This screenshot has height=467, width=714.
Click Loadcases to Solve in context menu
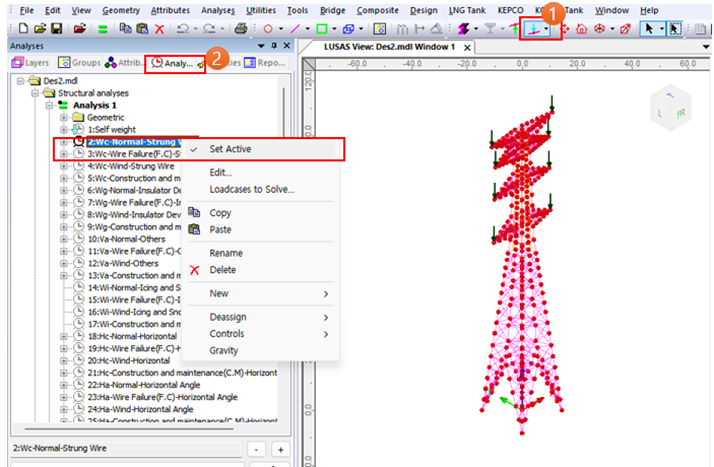click(x=251, y=189)
